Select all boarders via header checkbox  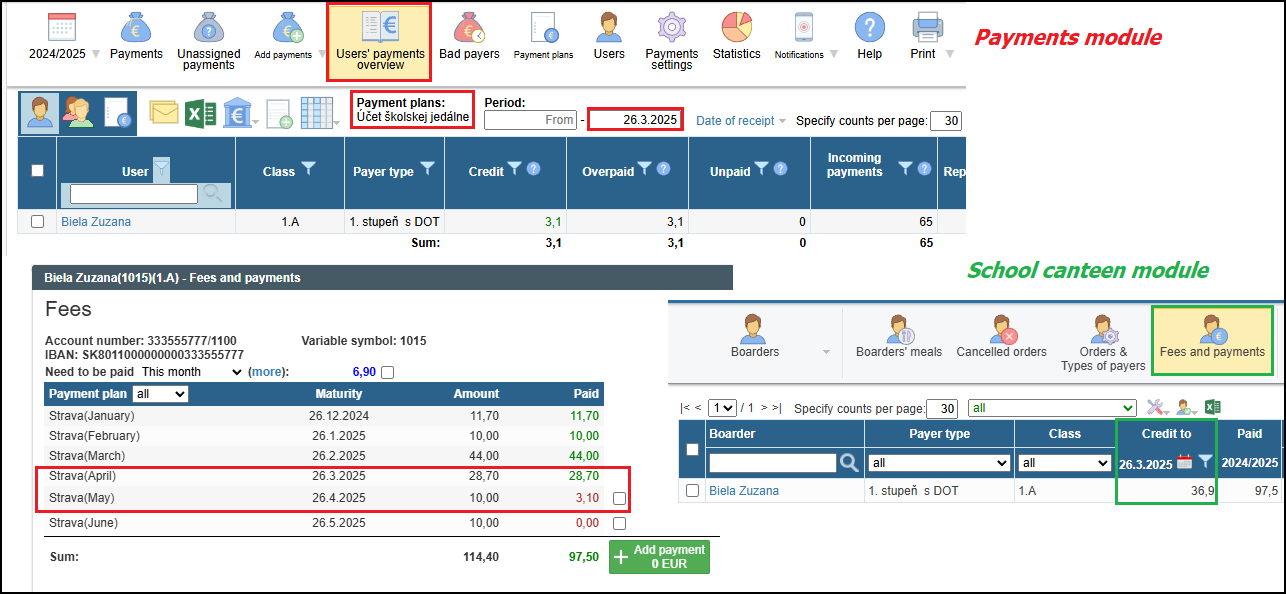point(692,449)
